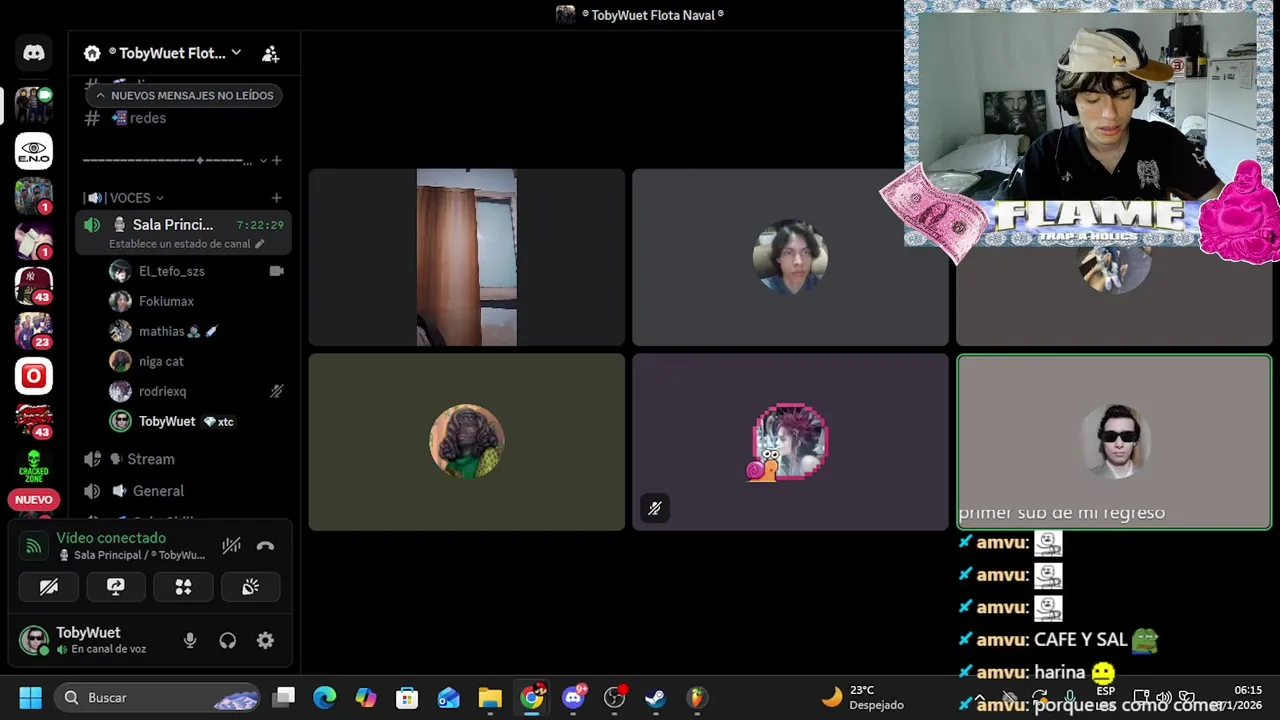This screenshot has width=1280, height=720.
Task: Invite people to server icon
Action: pos(270,53)
